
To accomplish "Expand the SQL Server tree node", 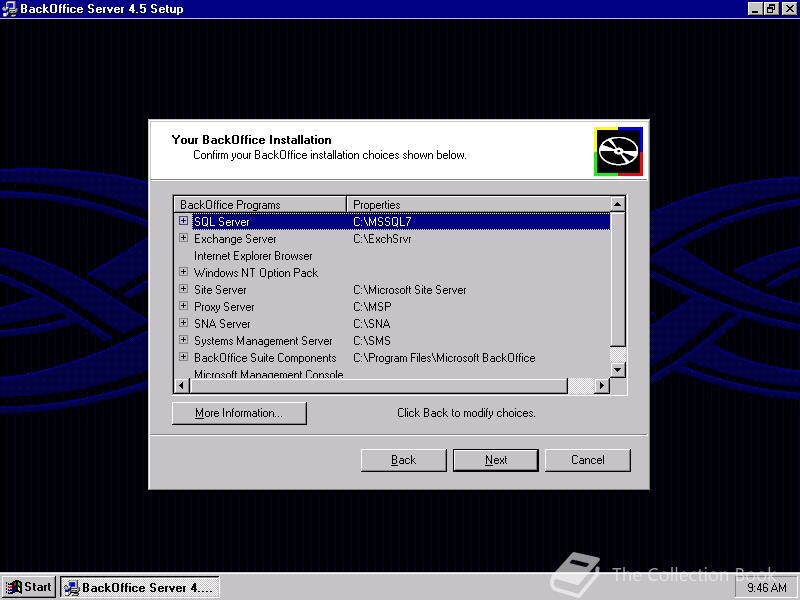I will 183,221.
